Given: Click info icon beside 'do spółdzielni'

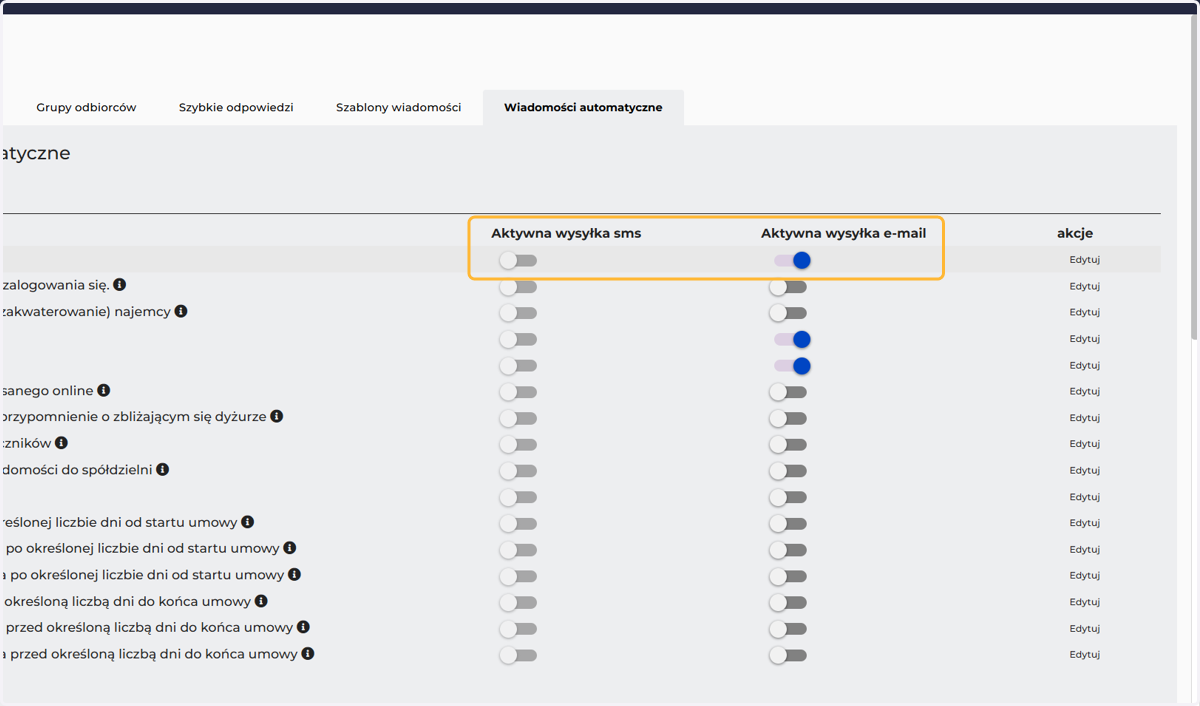Looking at the screenshot, I should tap(162, 469).
